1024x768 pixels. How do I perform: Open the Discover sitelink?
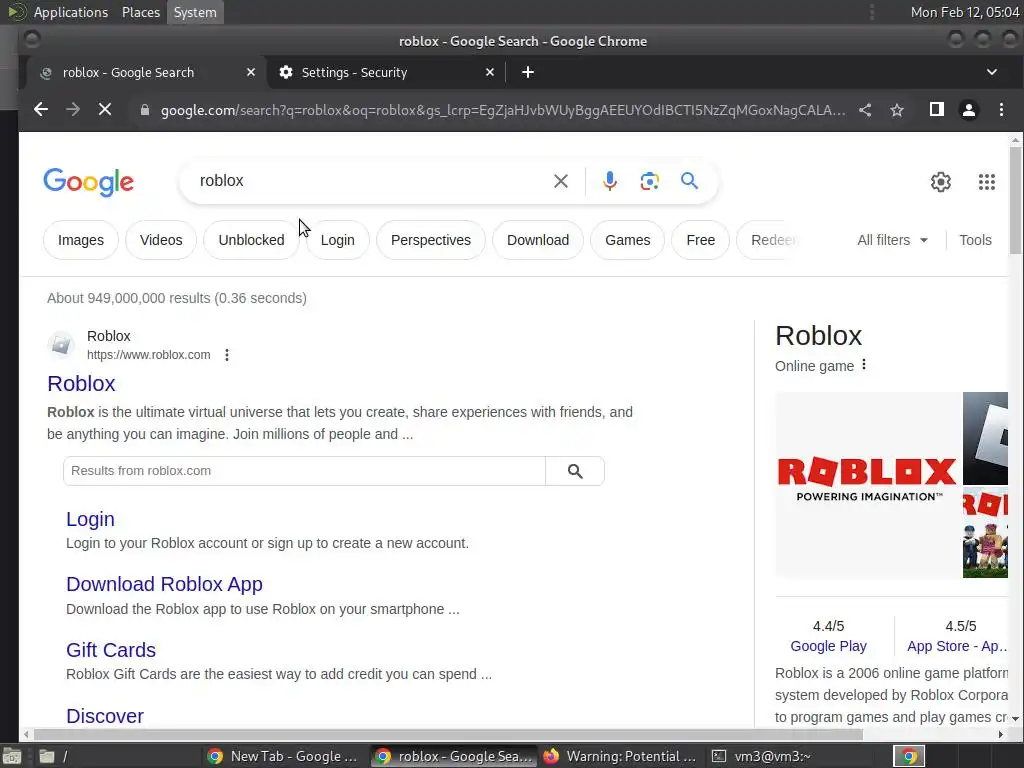pos(104,716)
